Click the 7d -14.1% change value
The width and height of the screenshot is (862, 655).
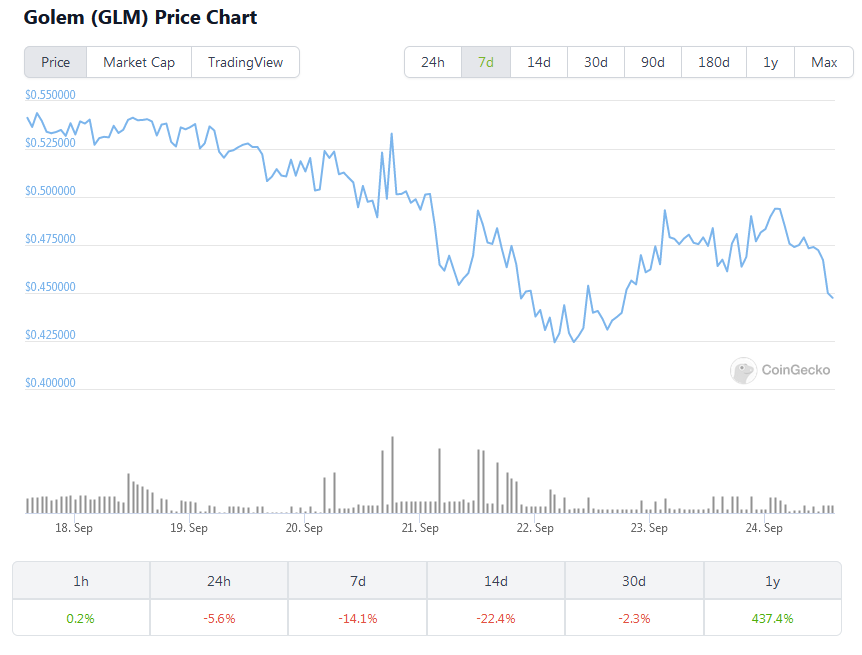[x=357, y=618]
